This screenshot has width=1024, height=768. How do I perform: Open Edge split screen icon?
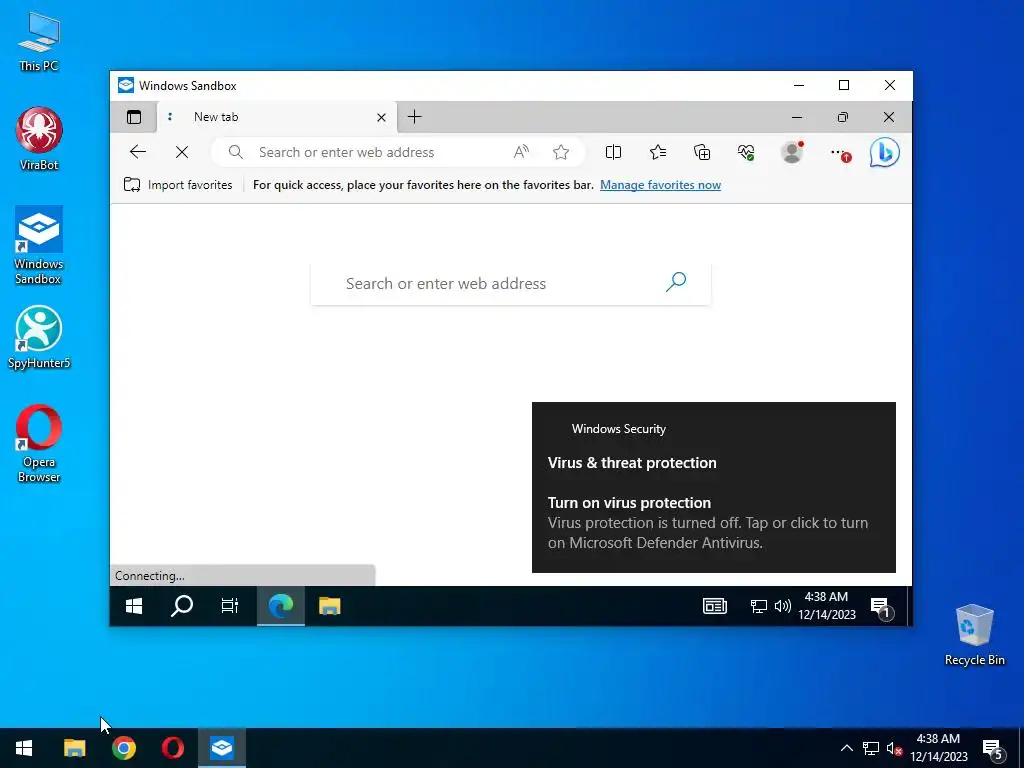coord(613,152)
